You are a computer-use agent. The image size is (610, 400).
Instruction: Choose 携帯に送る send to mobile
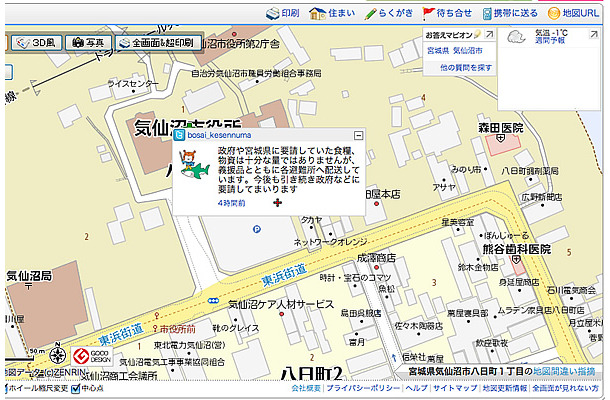point(510,13)
